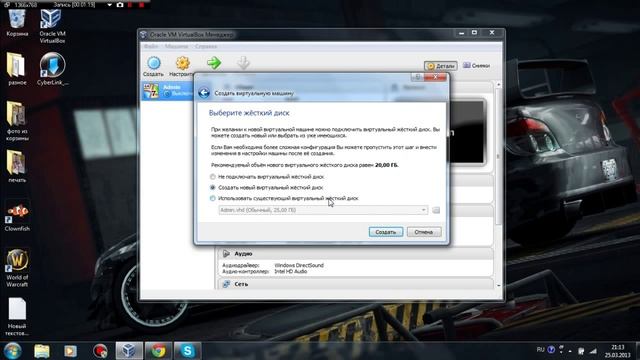Select 'Не подключать виртуальный жёсткий диск'
This screenshot has width=640, height=360.
click(x=267, y=177)
